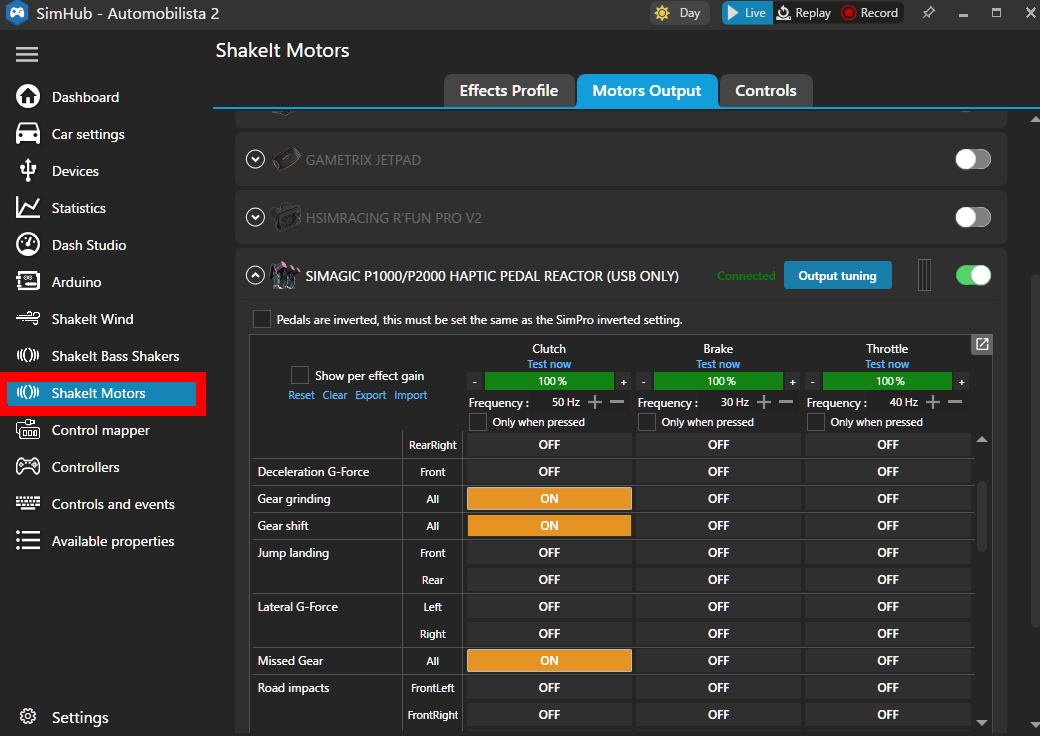The height and width of the screenshot is (736, 1040).
Task: Disable the Simagic haptic pedal reactor
Action: tap(973, 275)
